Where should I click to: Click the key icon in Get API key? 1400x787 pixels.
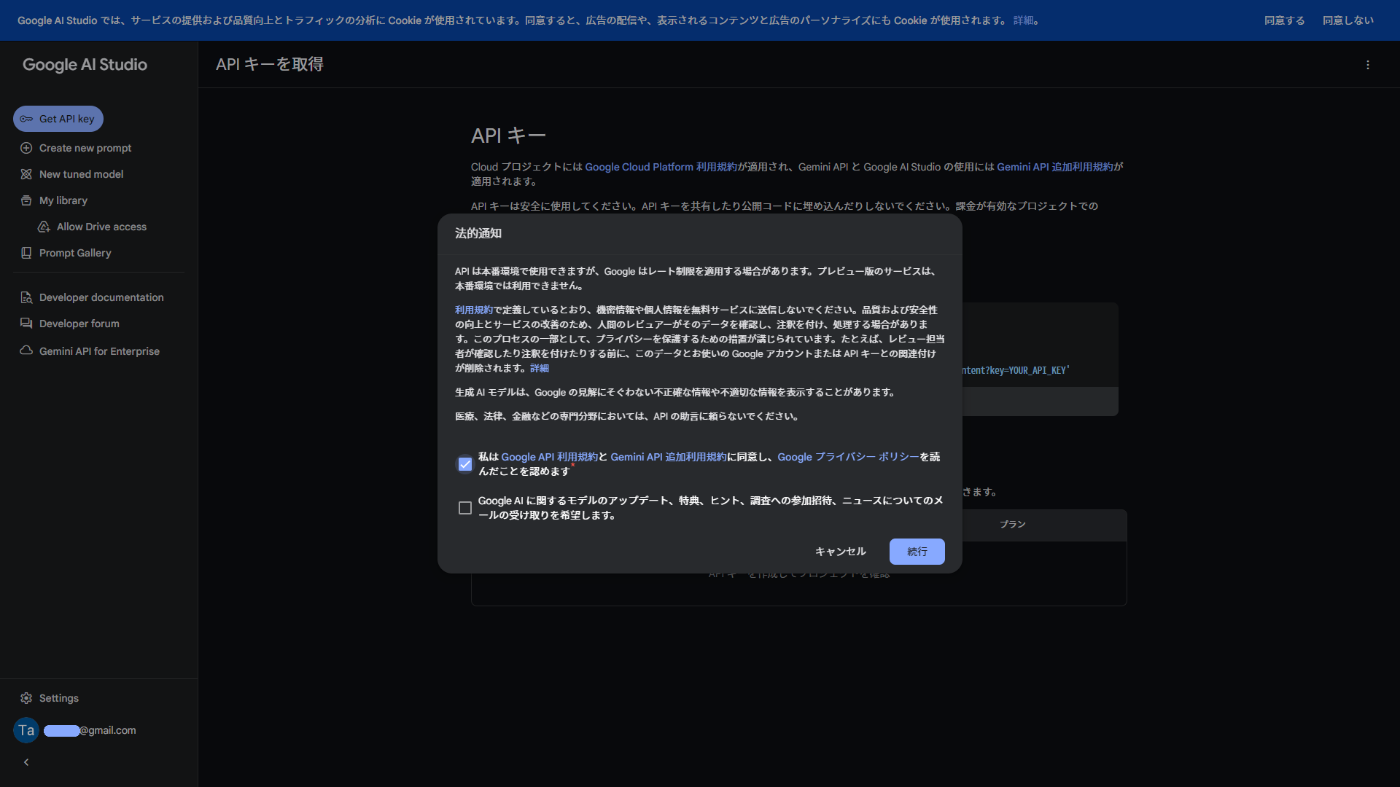click(27, 119)
